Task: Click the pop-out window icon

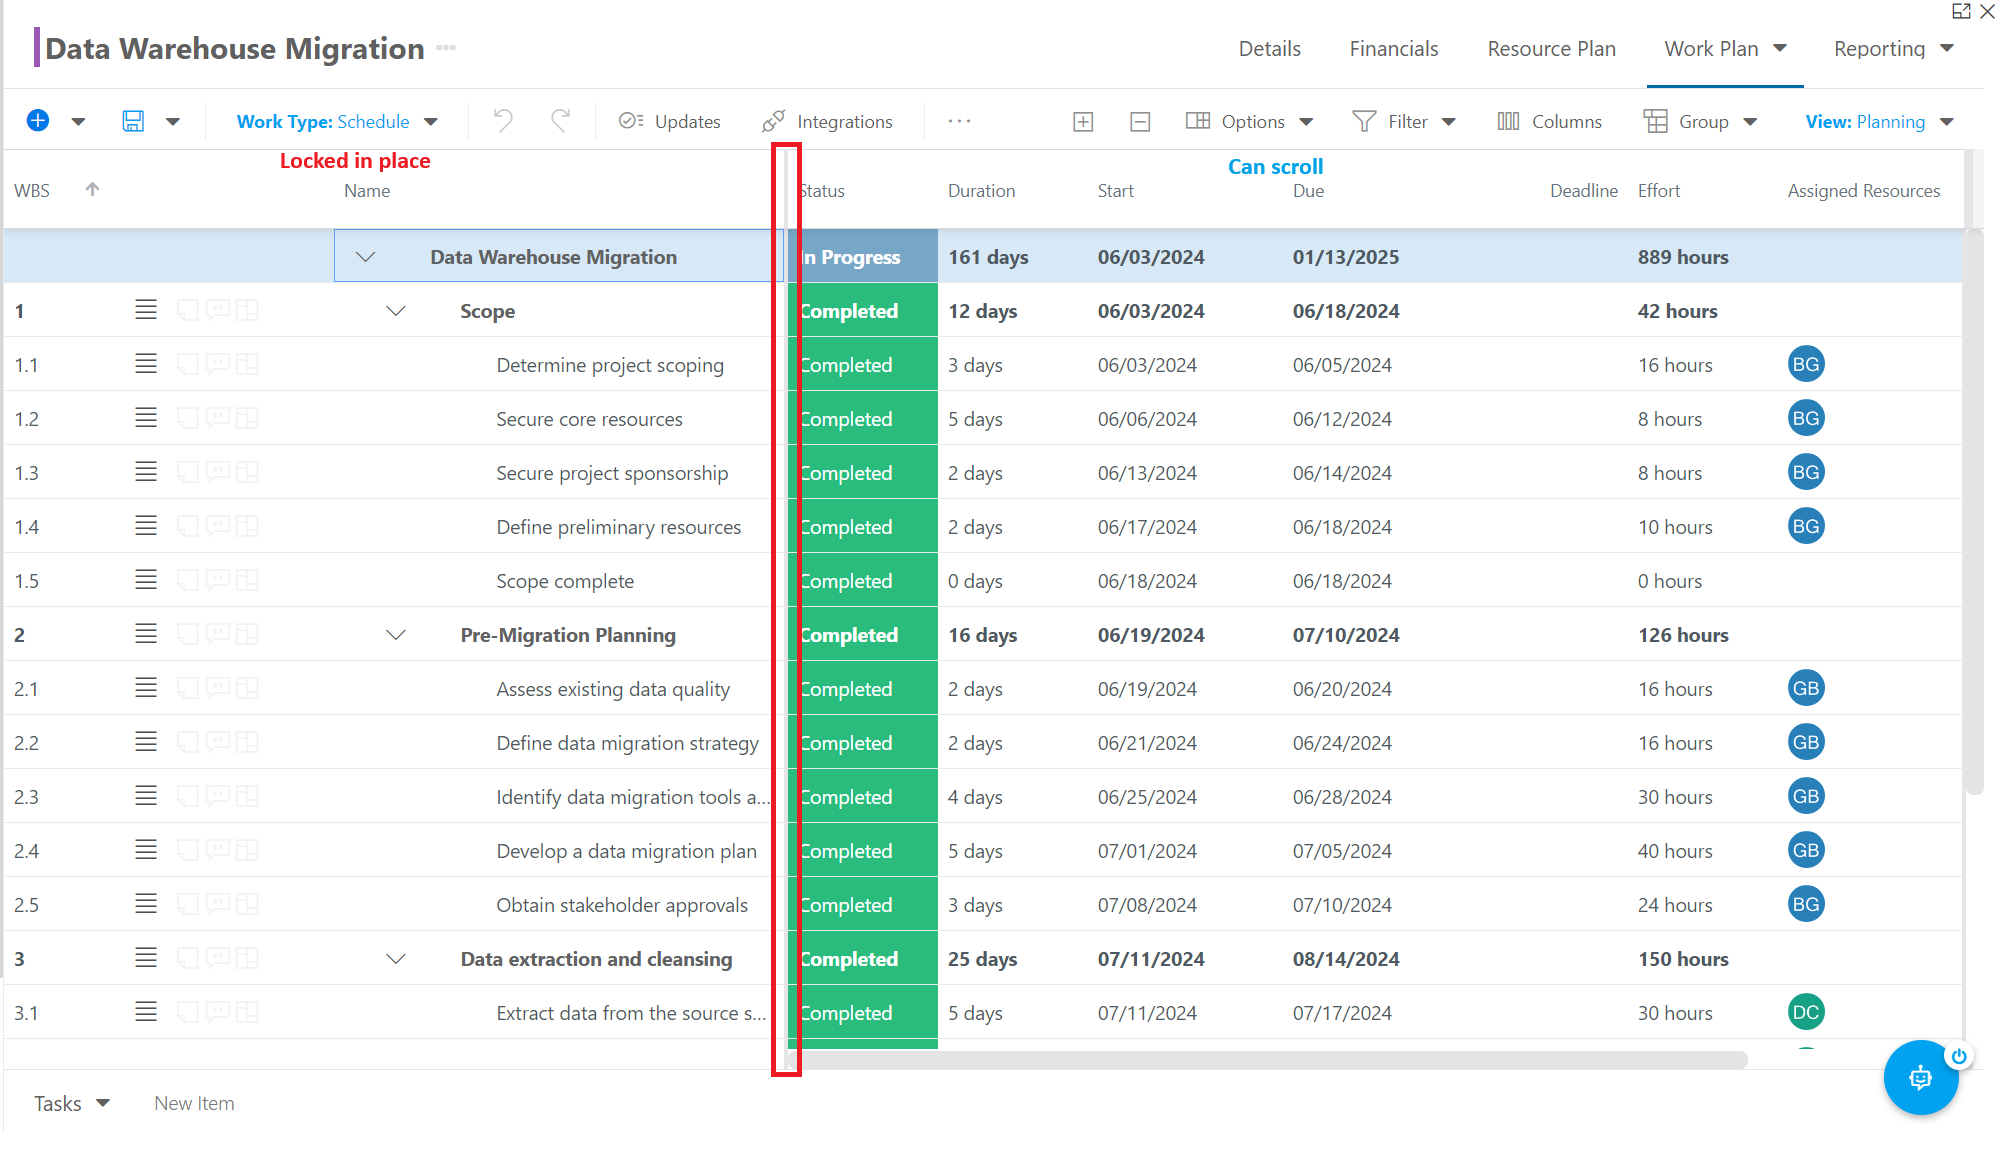Action: coord(1961,11)
